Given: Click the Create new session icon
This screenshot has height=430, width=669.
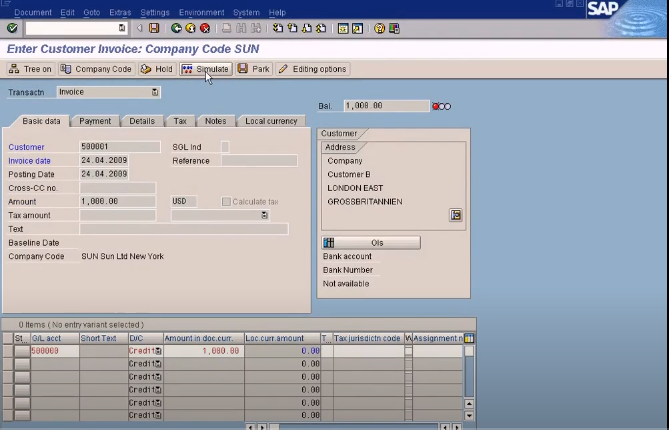Looking at the screenshot, I should pos(343,28).
